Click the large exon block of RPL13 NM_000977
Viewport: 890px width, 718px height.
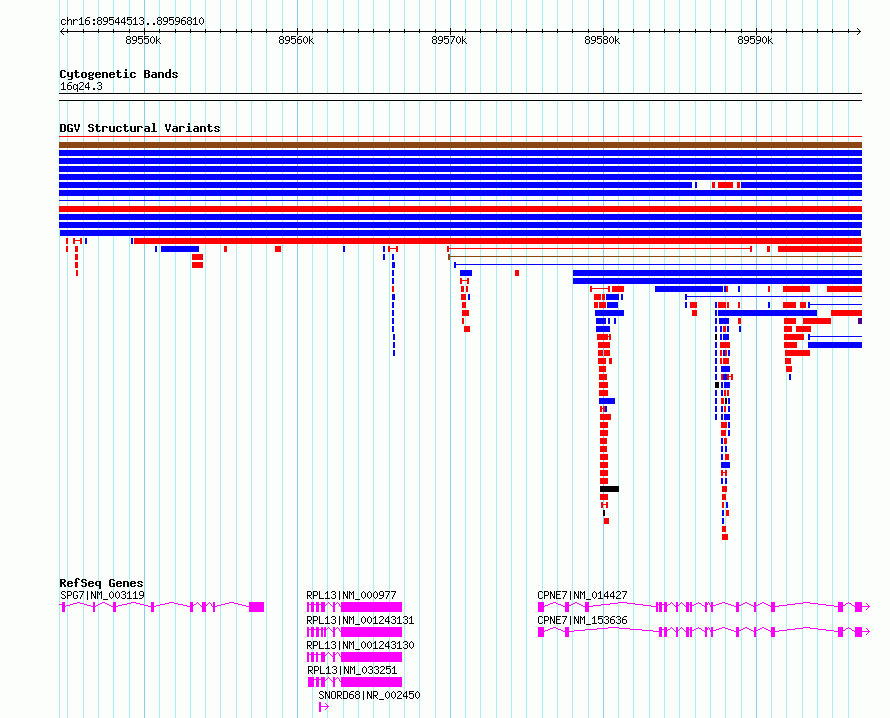372,607
